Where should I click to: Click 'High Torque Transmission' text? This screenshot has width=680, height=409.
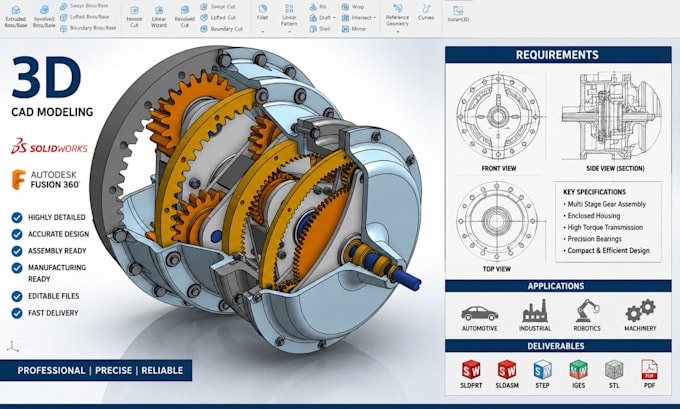605,227
